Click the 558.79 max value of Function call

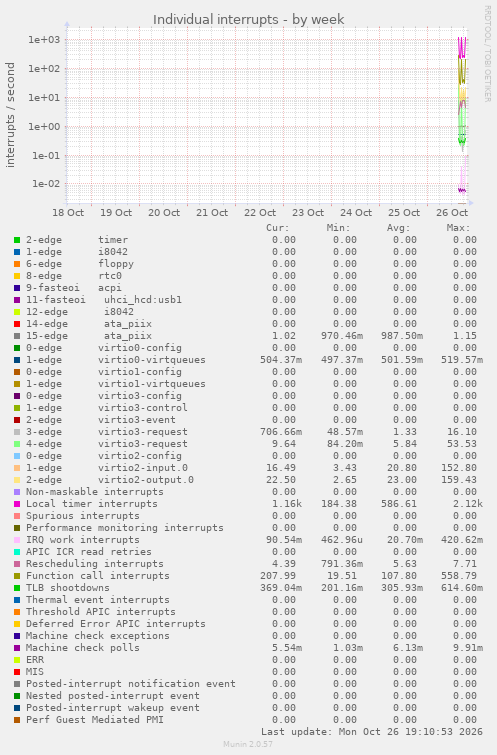coord(458,576)
